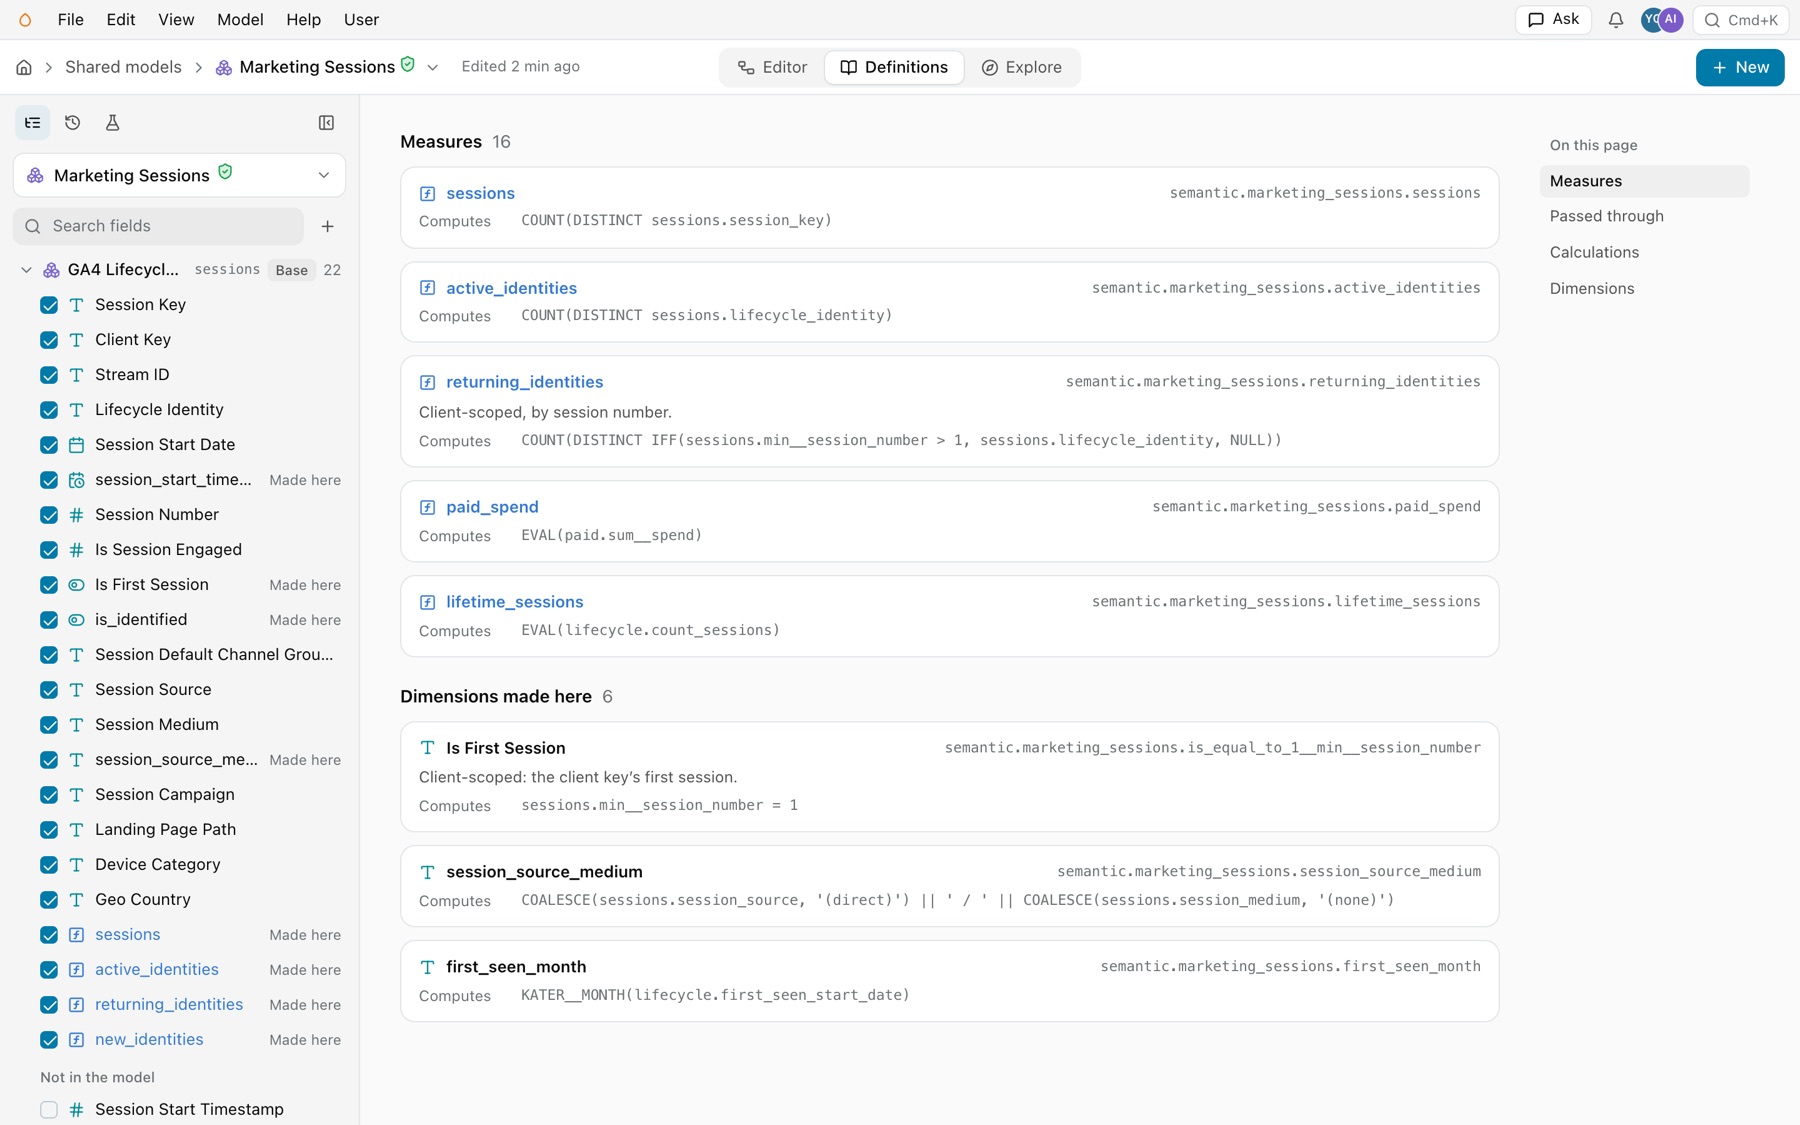Jump to Calculations on this page

pyautogui.click(x=1594, y=252)
